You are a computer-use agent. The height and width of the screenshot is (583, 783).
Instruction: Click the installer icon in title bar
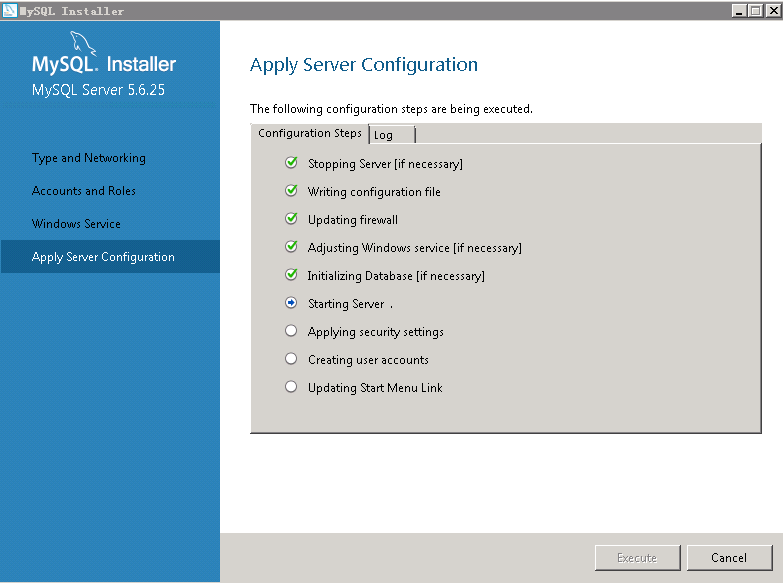(x=10, y=10)
